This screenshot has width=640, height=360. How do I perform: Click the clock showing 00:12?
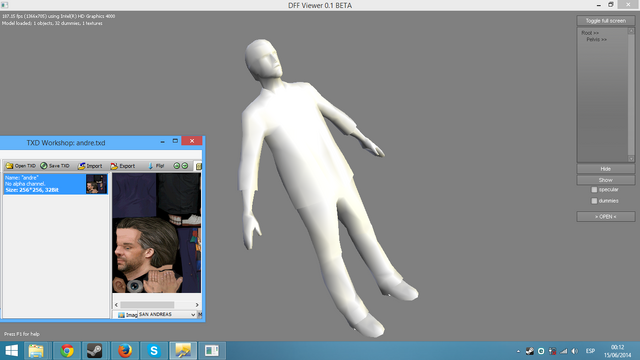click(x=618, y=347)
